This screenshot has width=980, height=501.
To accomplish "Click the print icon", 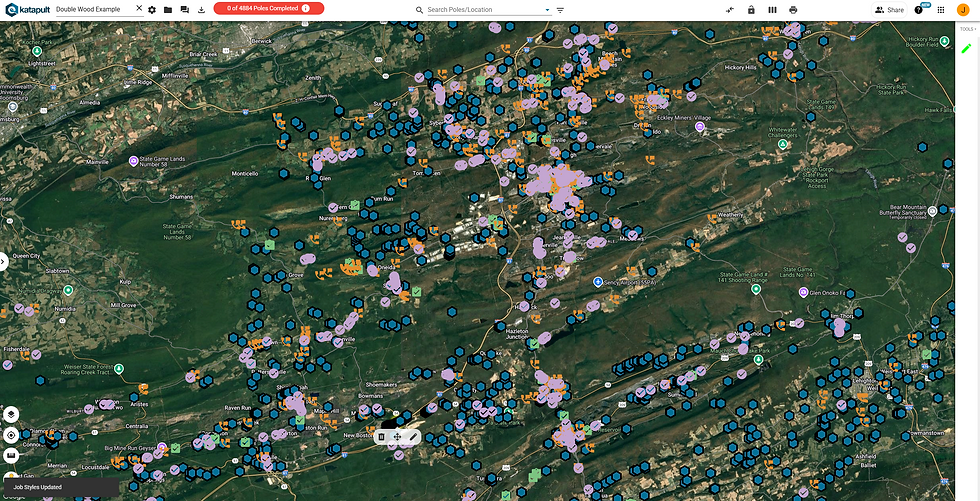I will (x=793, y=10).
